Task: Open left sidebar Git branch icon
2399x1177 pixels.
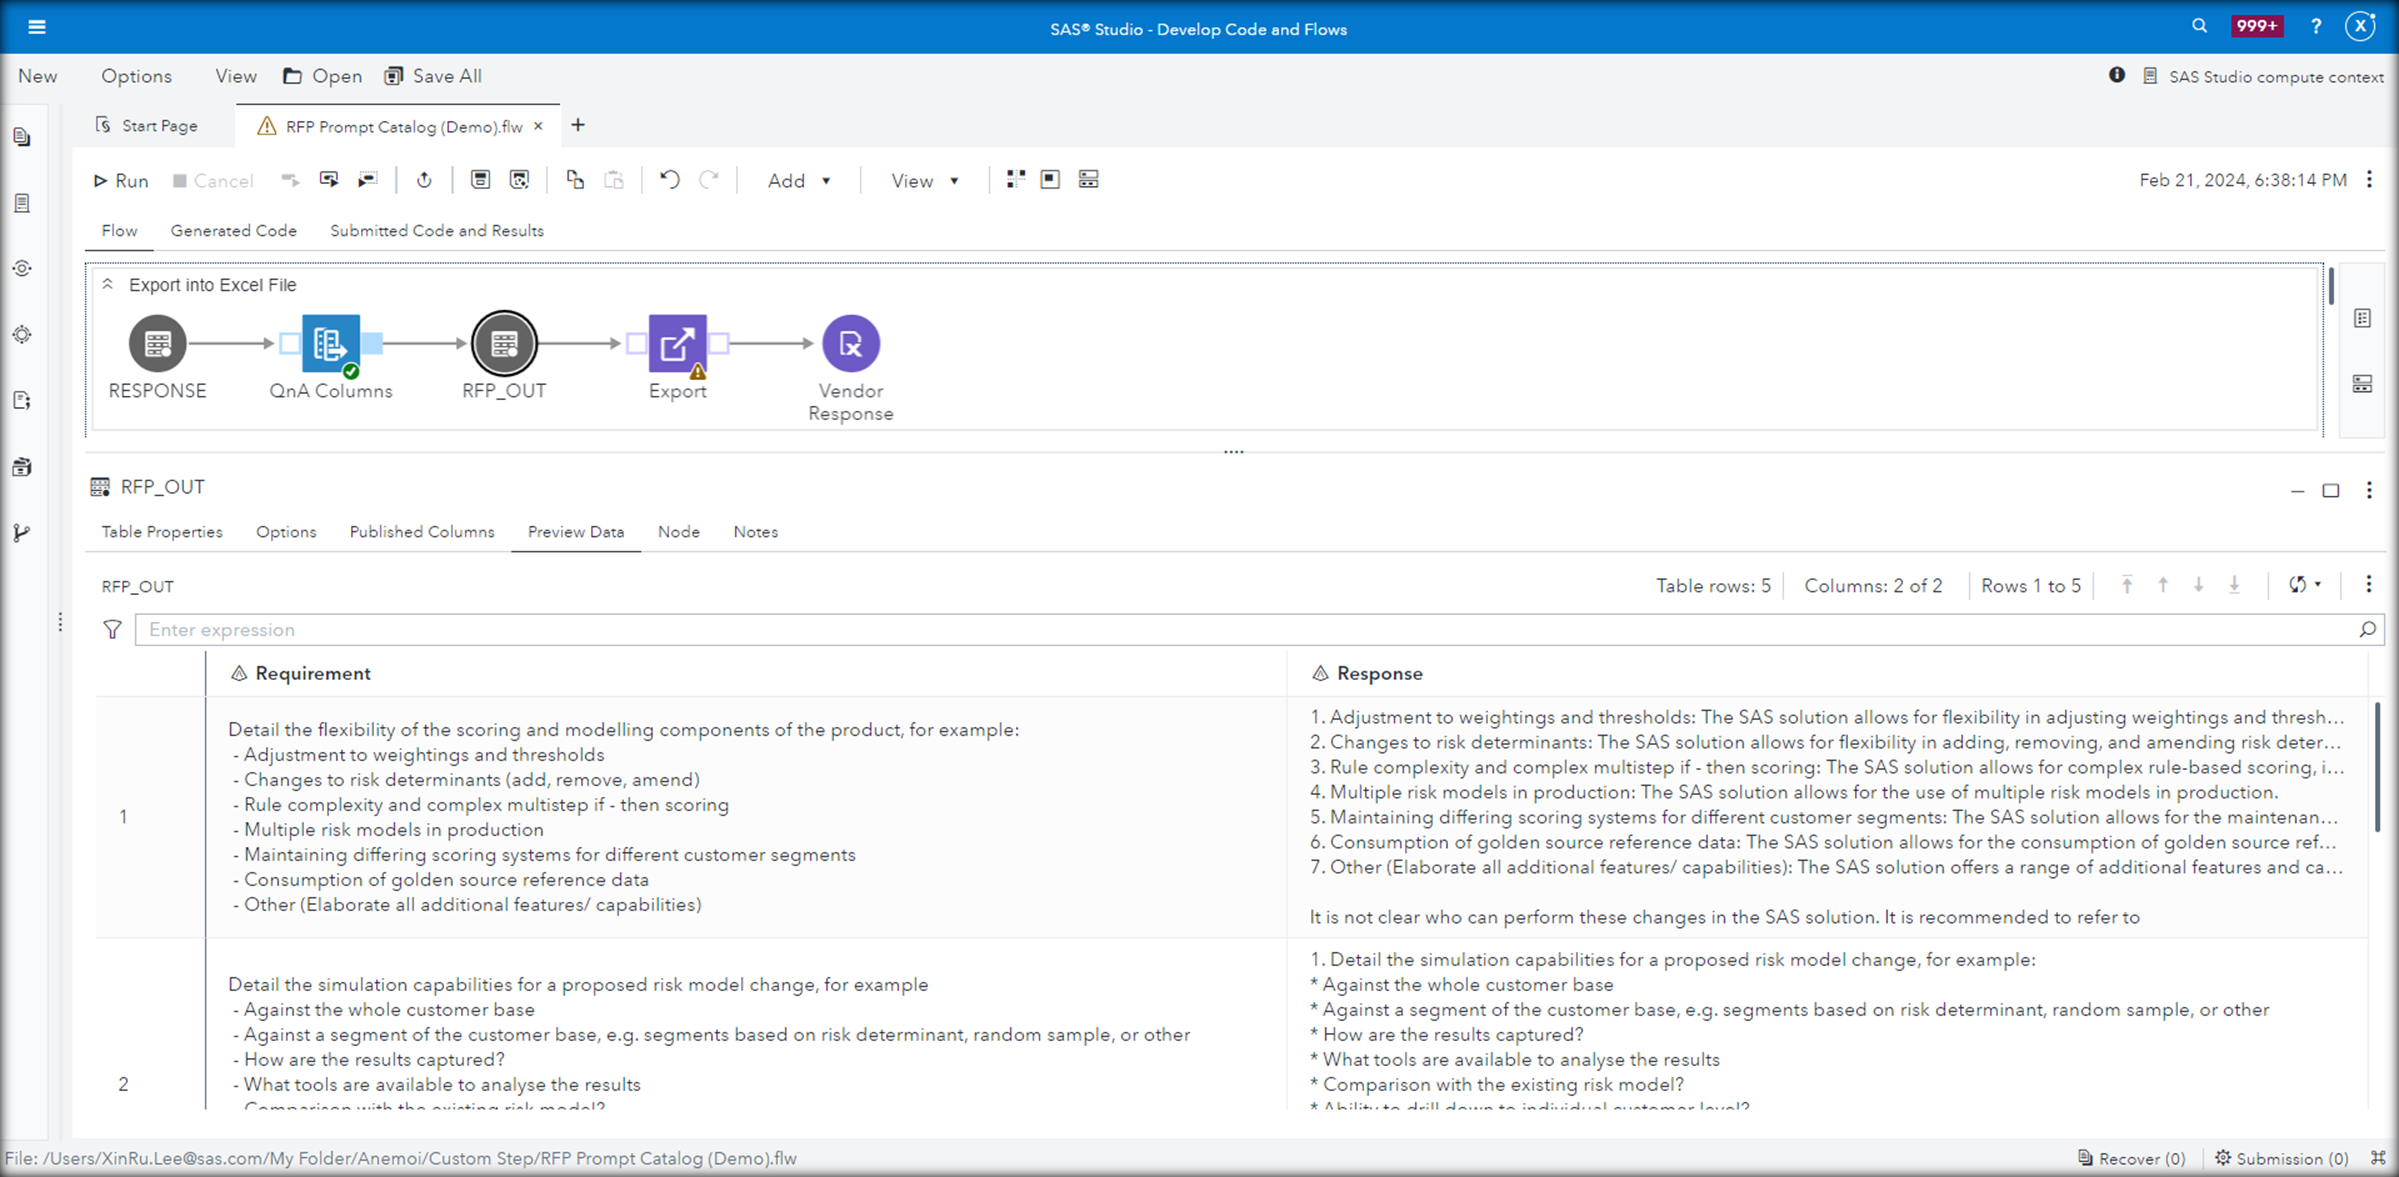Action: [x=22, y=533]
